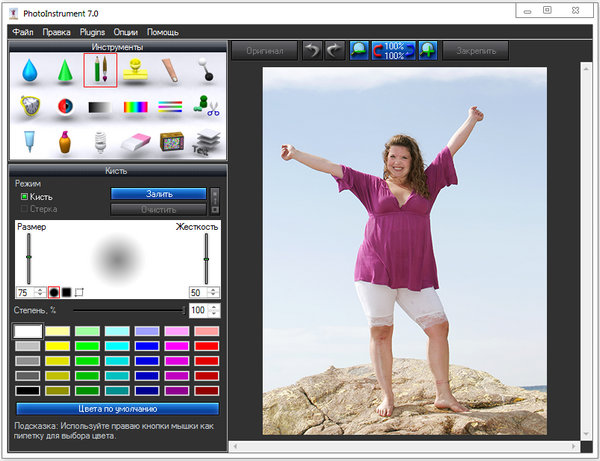Enable the Кисть mode checkbox
The image size is (600, 461).
(24, 197)
